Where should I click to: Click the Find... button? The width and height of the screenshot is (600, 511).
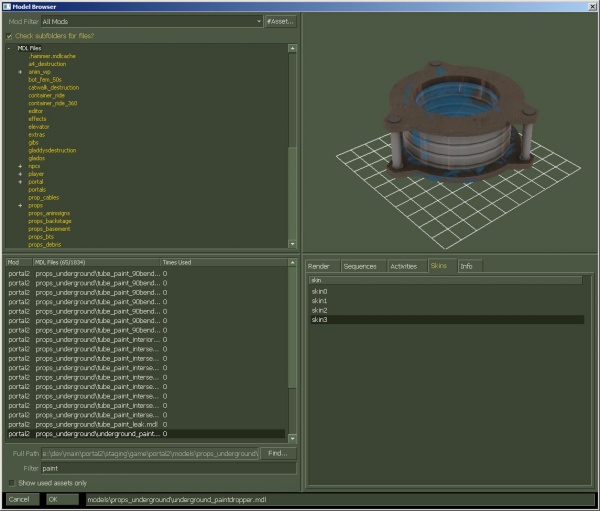(x=278, y=454)
